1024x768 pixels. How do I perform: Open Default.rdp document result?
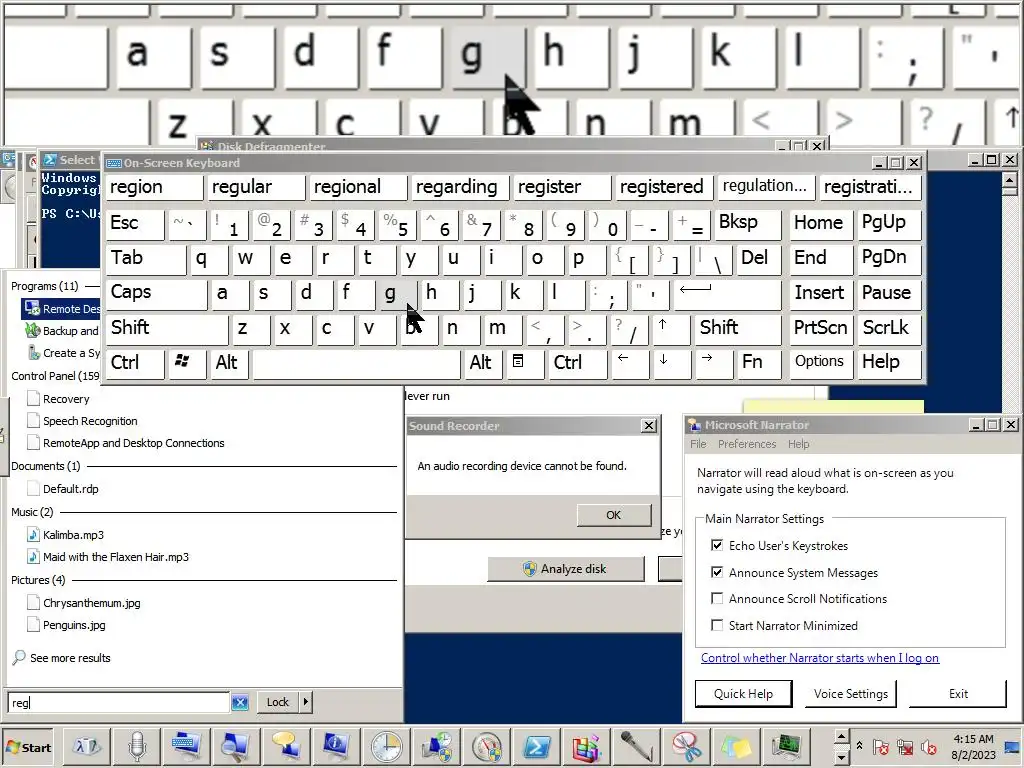coord(71,488)
